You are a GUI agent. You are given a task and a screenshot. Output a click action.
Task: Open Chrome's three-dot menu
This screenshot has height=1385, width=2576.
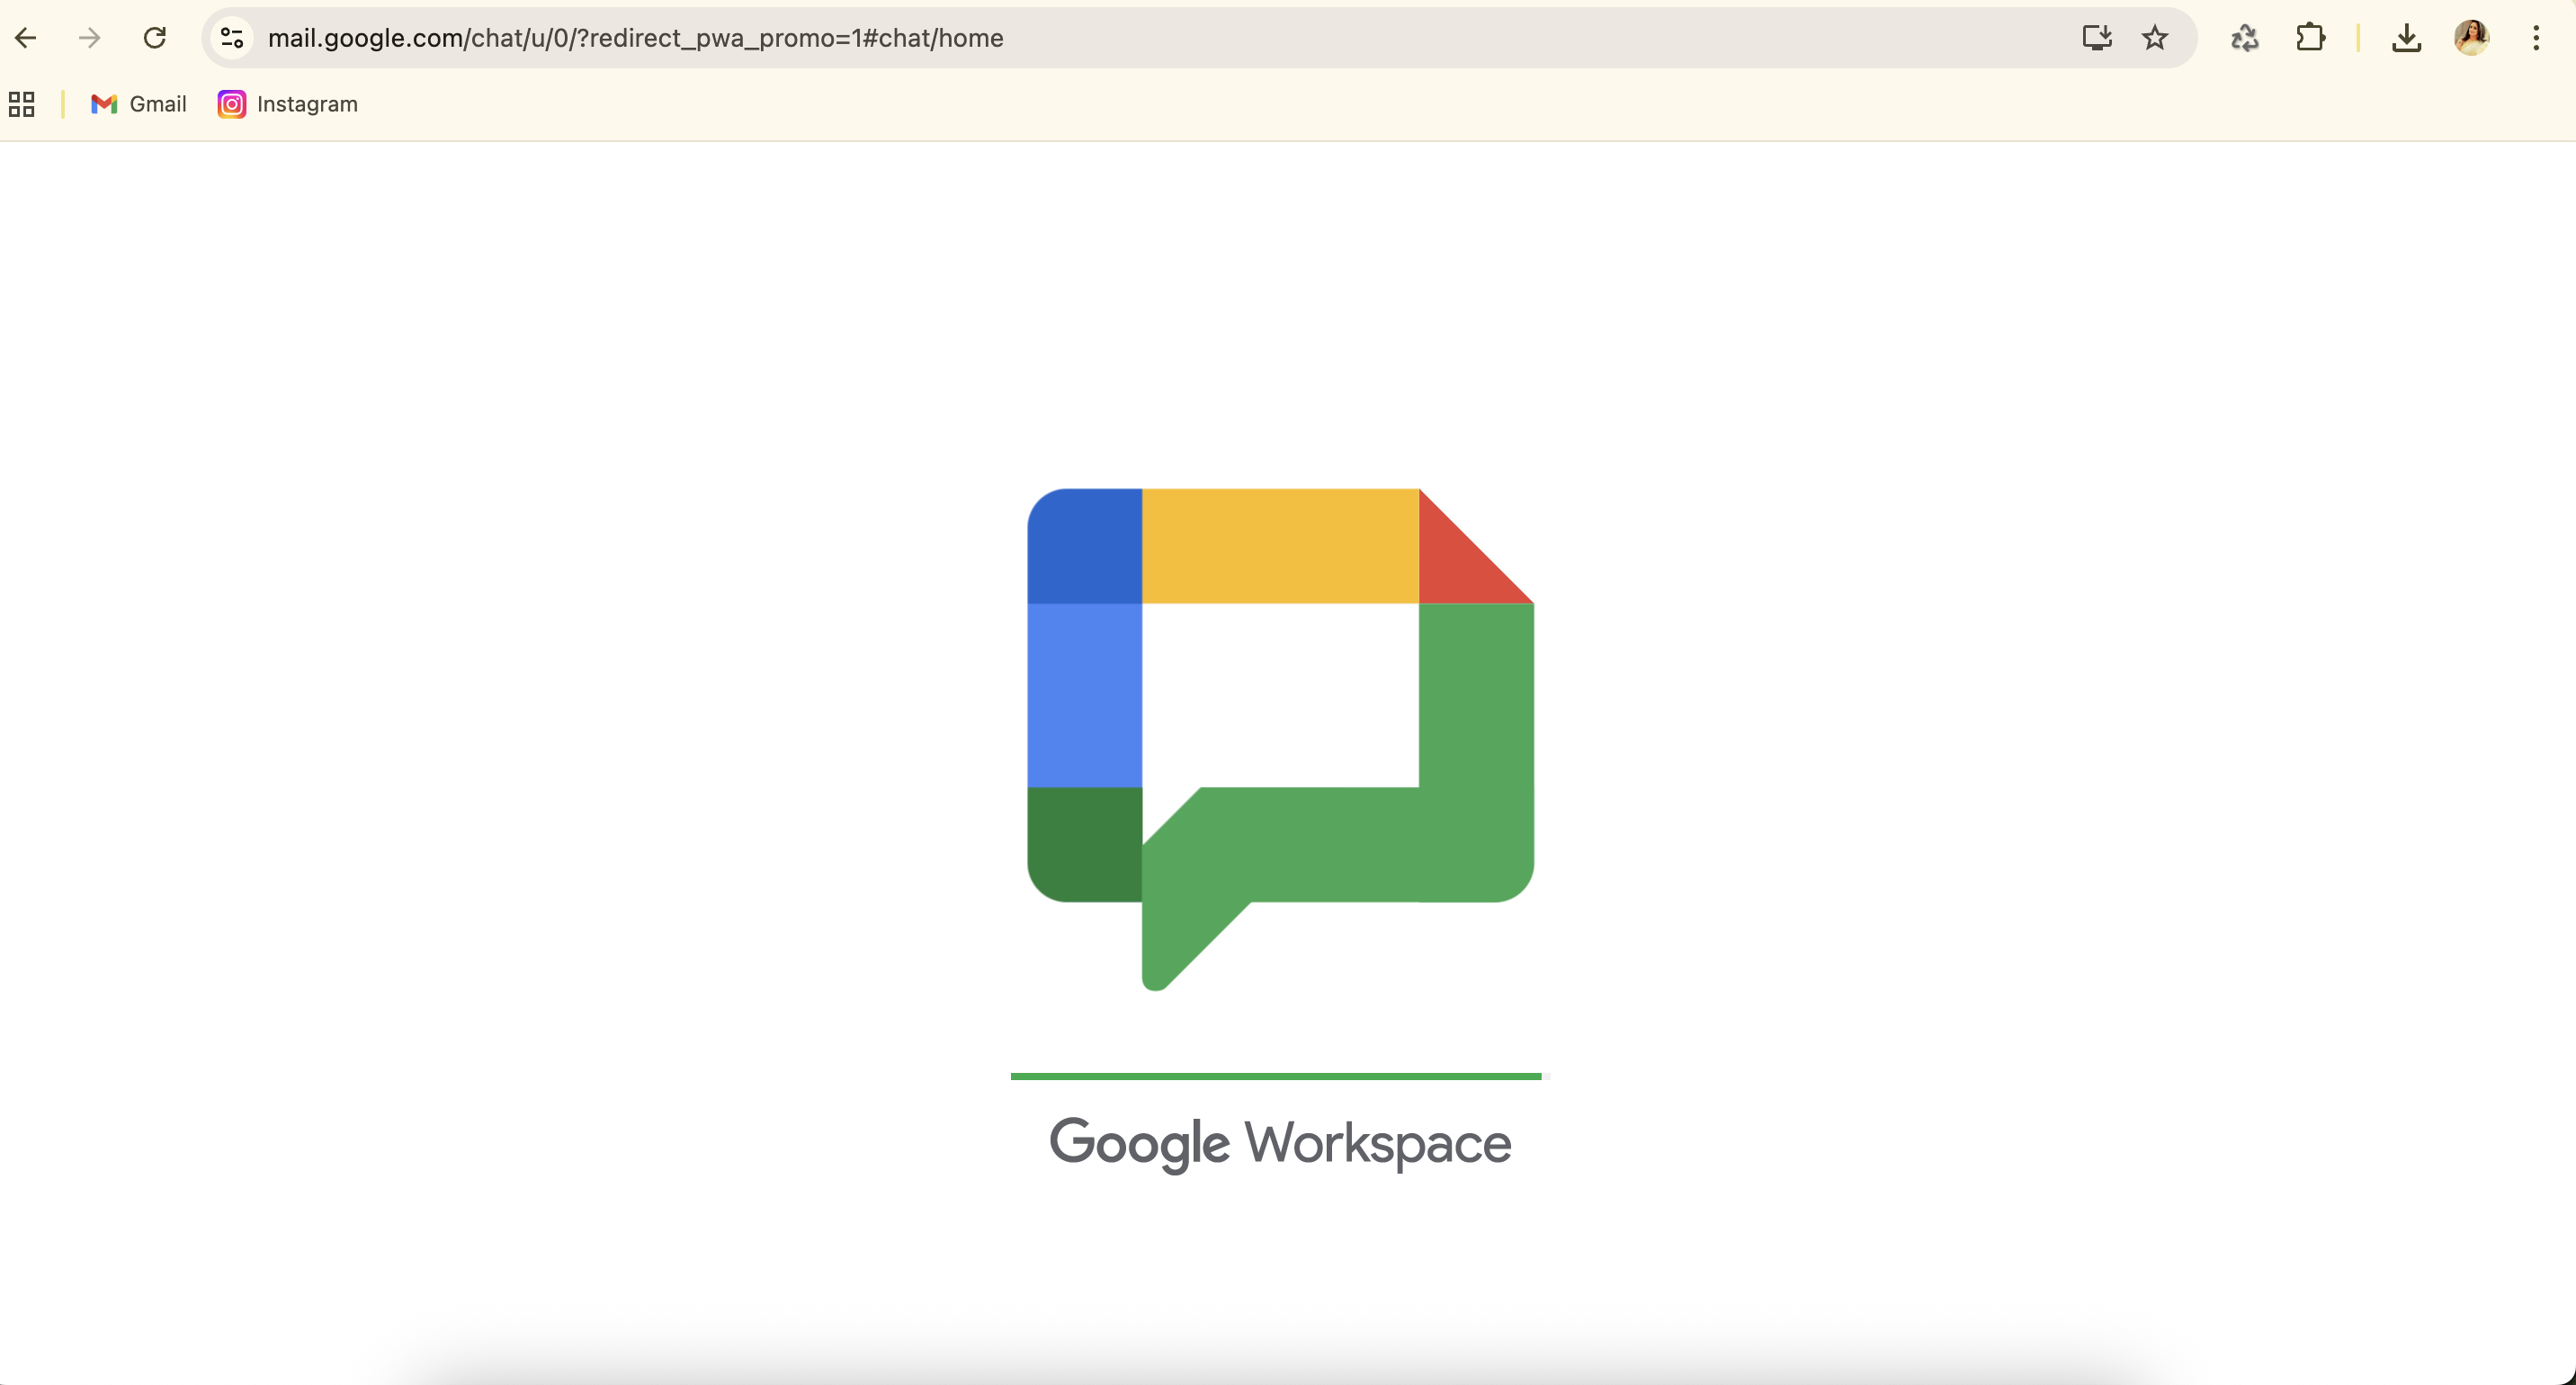[2536, 38]
